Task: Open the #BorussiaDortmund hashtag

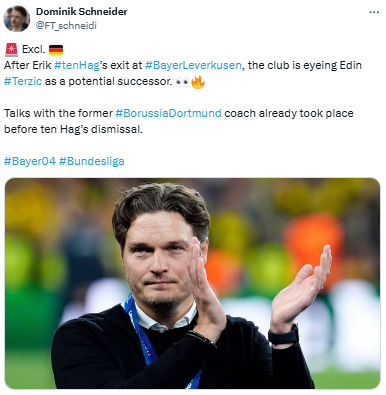Action: coord(168,113)
